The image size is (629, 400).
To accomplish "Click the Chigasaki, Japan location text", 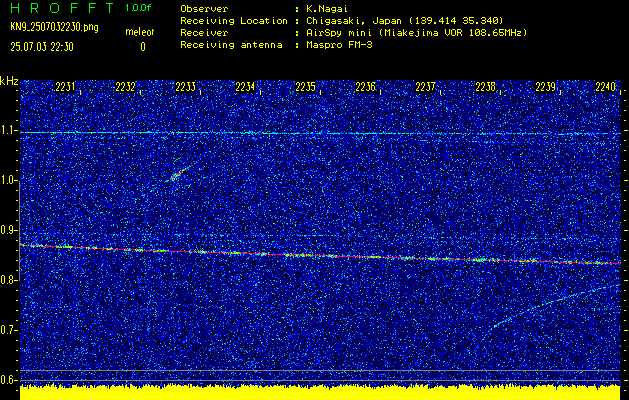I will click(x=405, y=21).
